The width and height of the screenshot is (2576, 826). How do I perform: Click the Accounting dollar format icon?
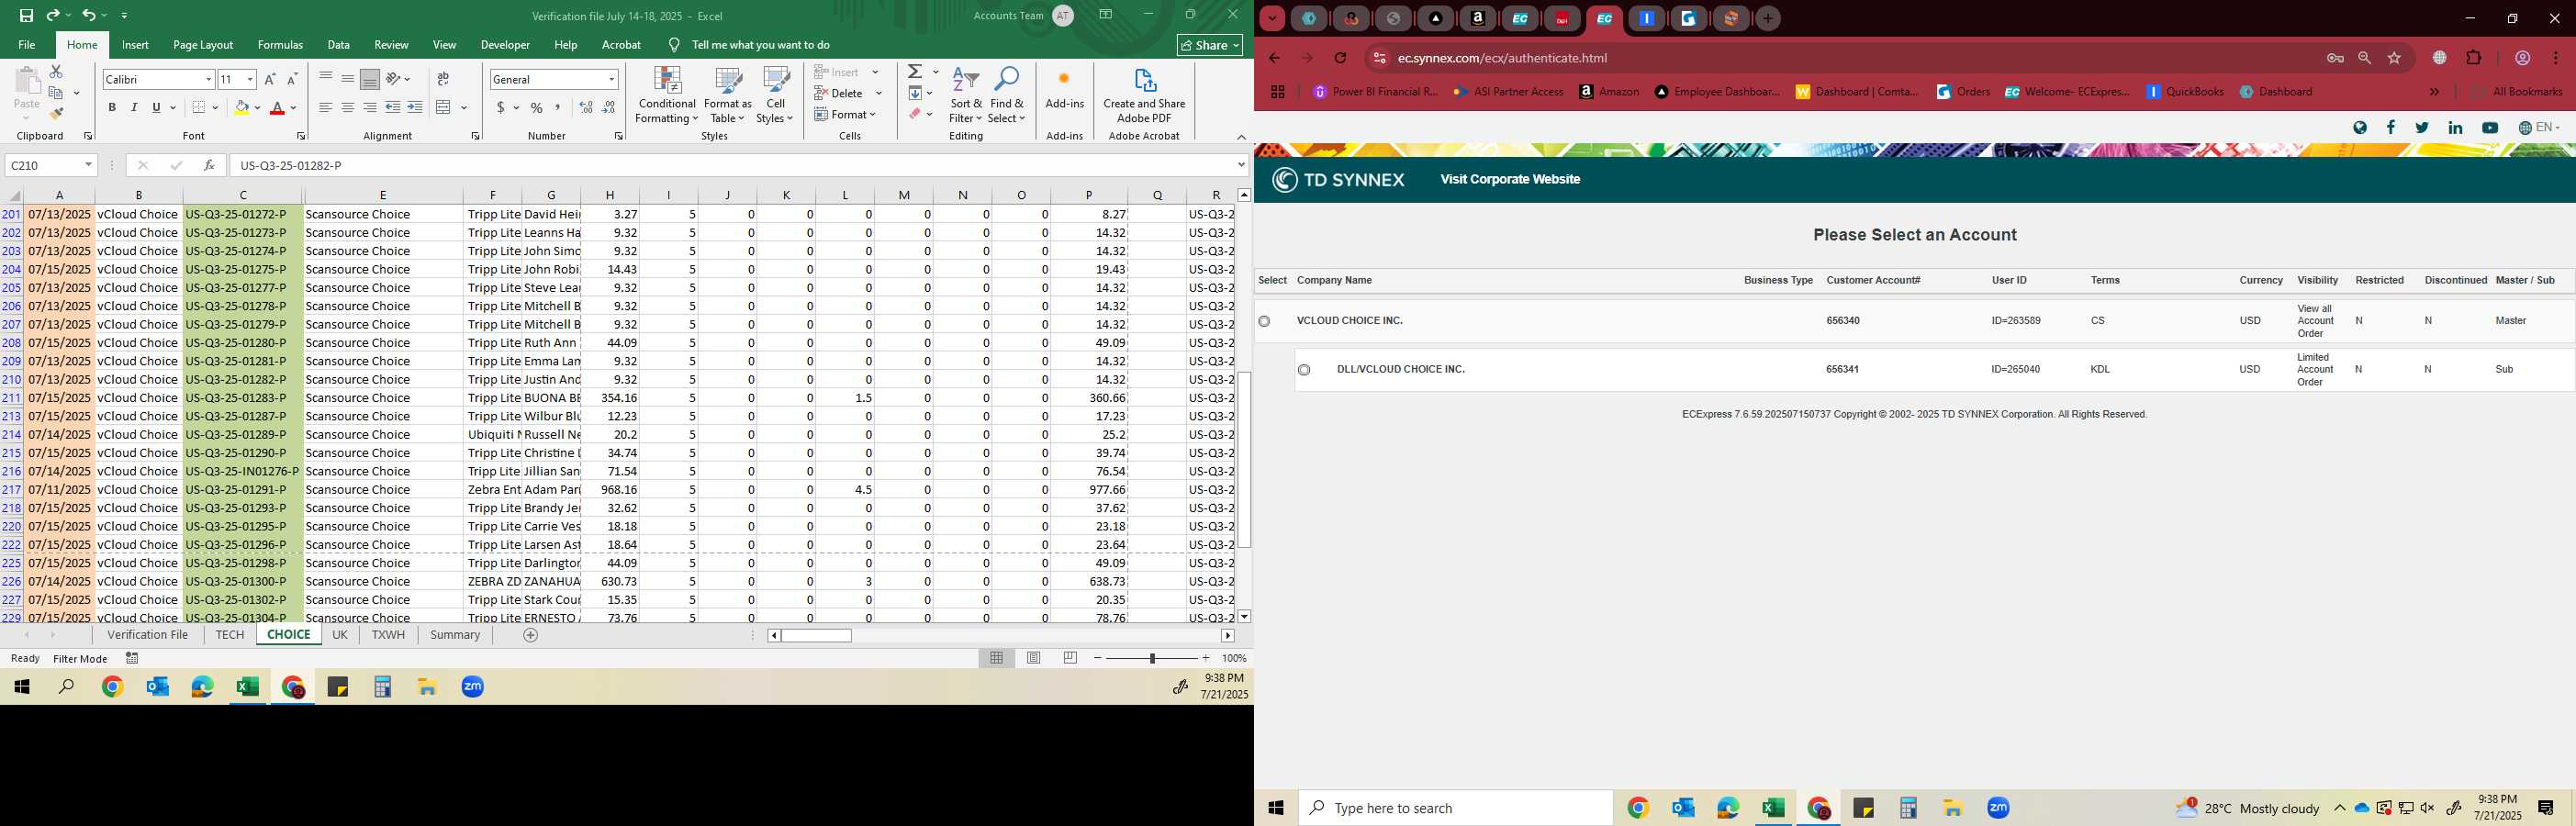[x=500, y=107]
